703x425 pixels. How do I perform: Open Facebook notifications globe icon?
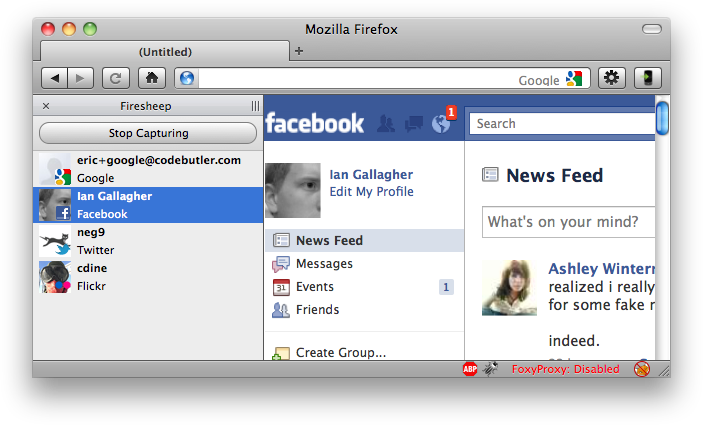(441, 124)
